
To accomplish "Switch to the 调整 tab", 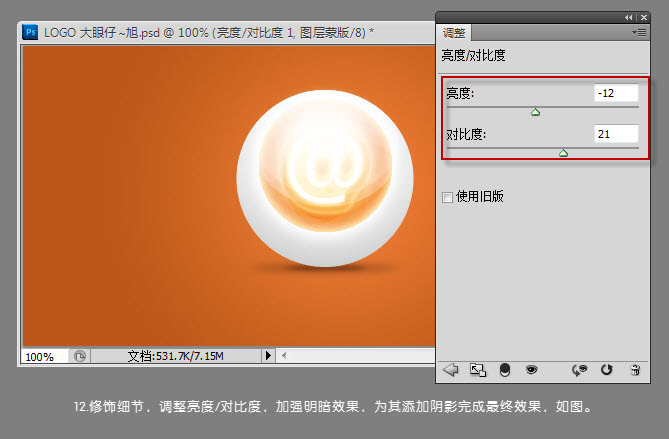I will tap(454, 33).
